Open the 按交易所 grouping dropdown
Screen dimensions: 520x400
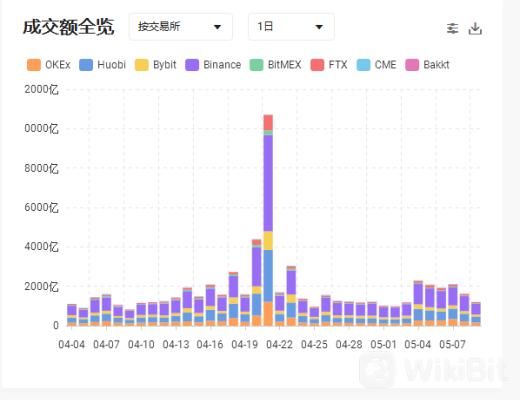(181, 27)
